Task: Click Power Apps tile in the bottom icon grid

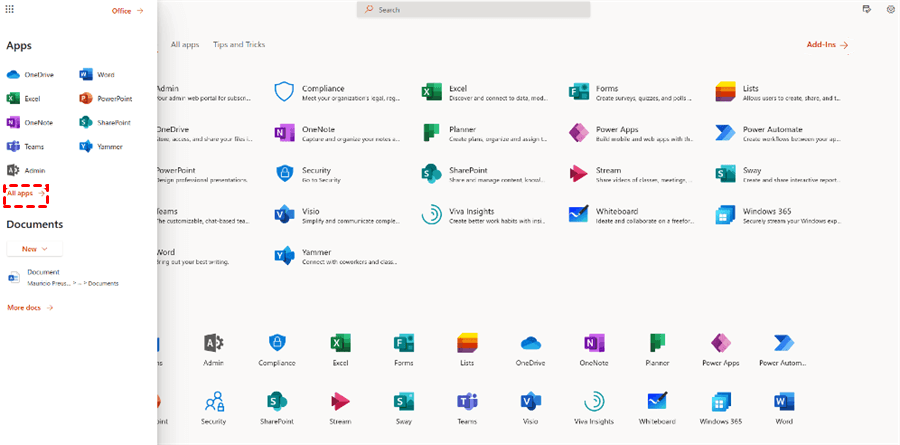Action: pos(721,350)
